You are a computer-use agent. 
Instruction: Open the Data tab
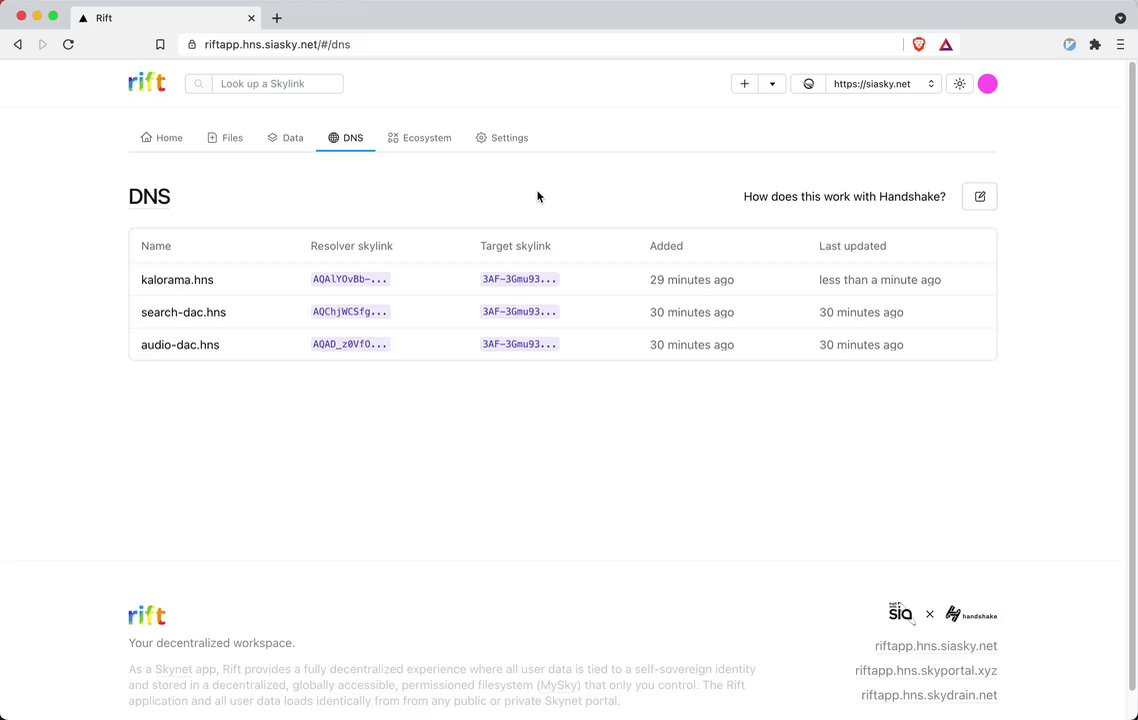click(286, 138)
